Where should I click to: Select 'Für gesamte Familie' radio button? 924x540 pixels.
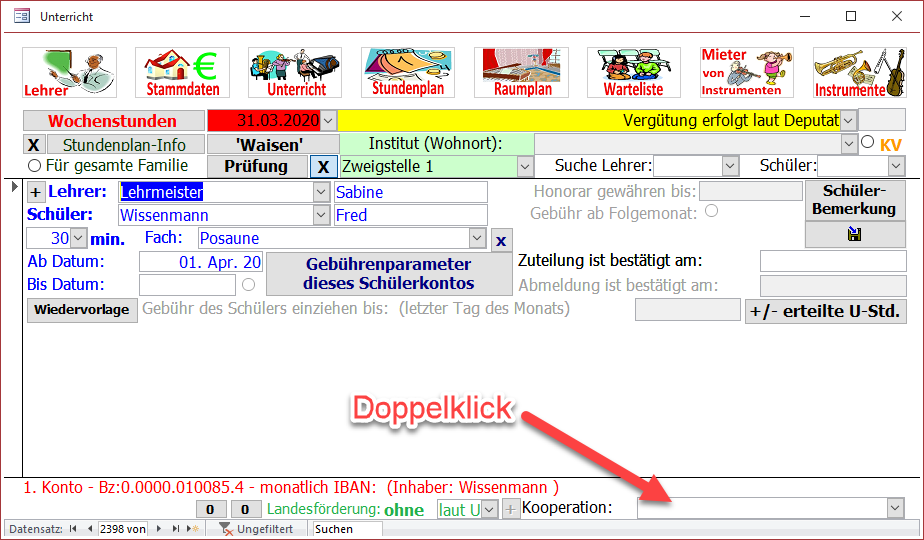(x=35, y=166)
